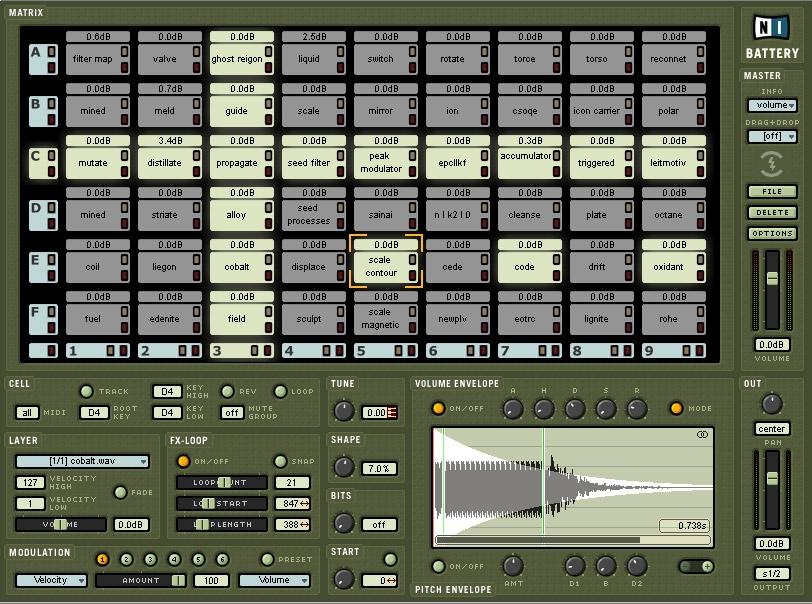Open the Velocity modulation source dropdown
812x604 pixels.
[x=51, y=580]
